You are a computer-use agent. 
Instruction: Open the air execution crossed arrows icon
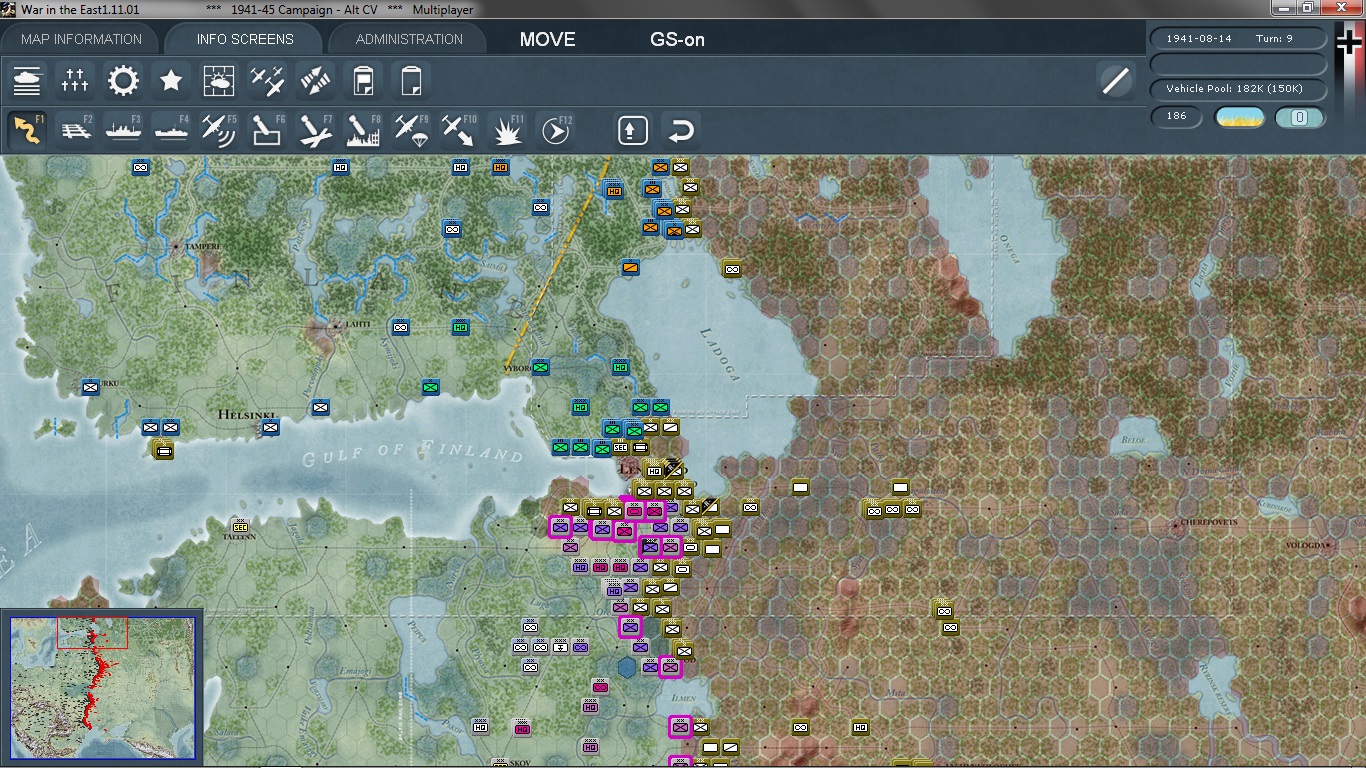click(x=315, y=81)
